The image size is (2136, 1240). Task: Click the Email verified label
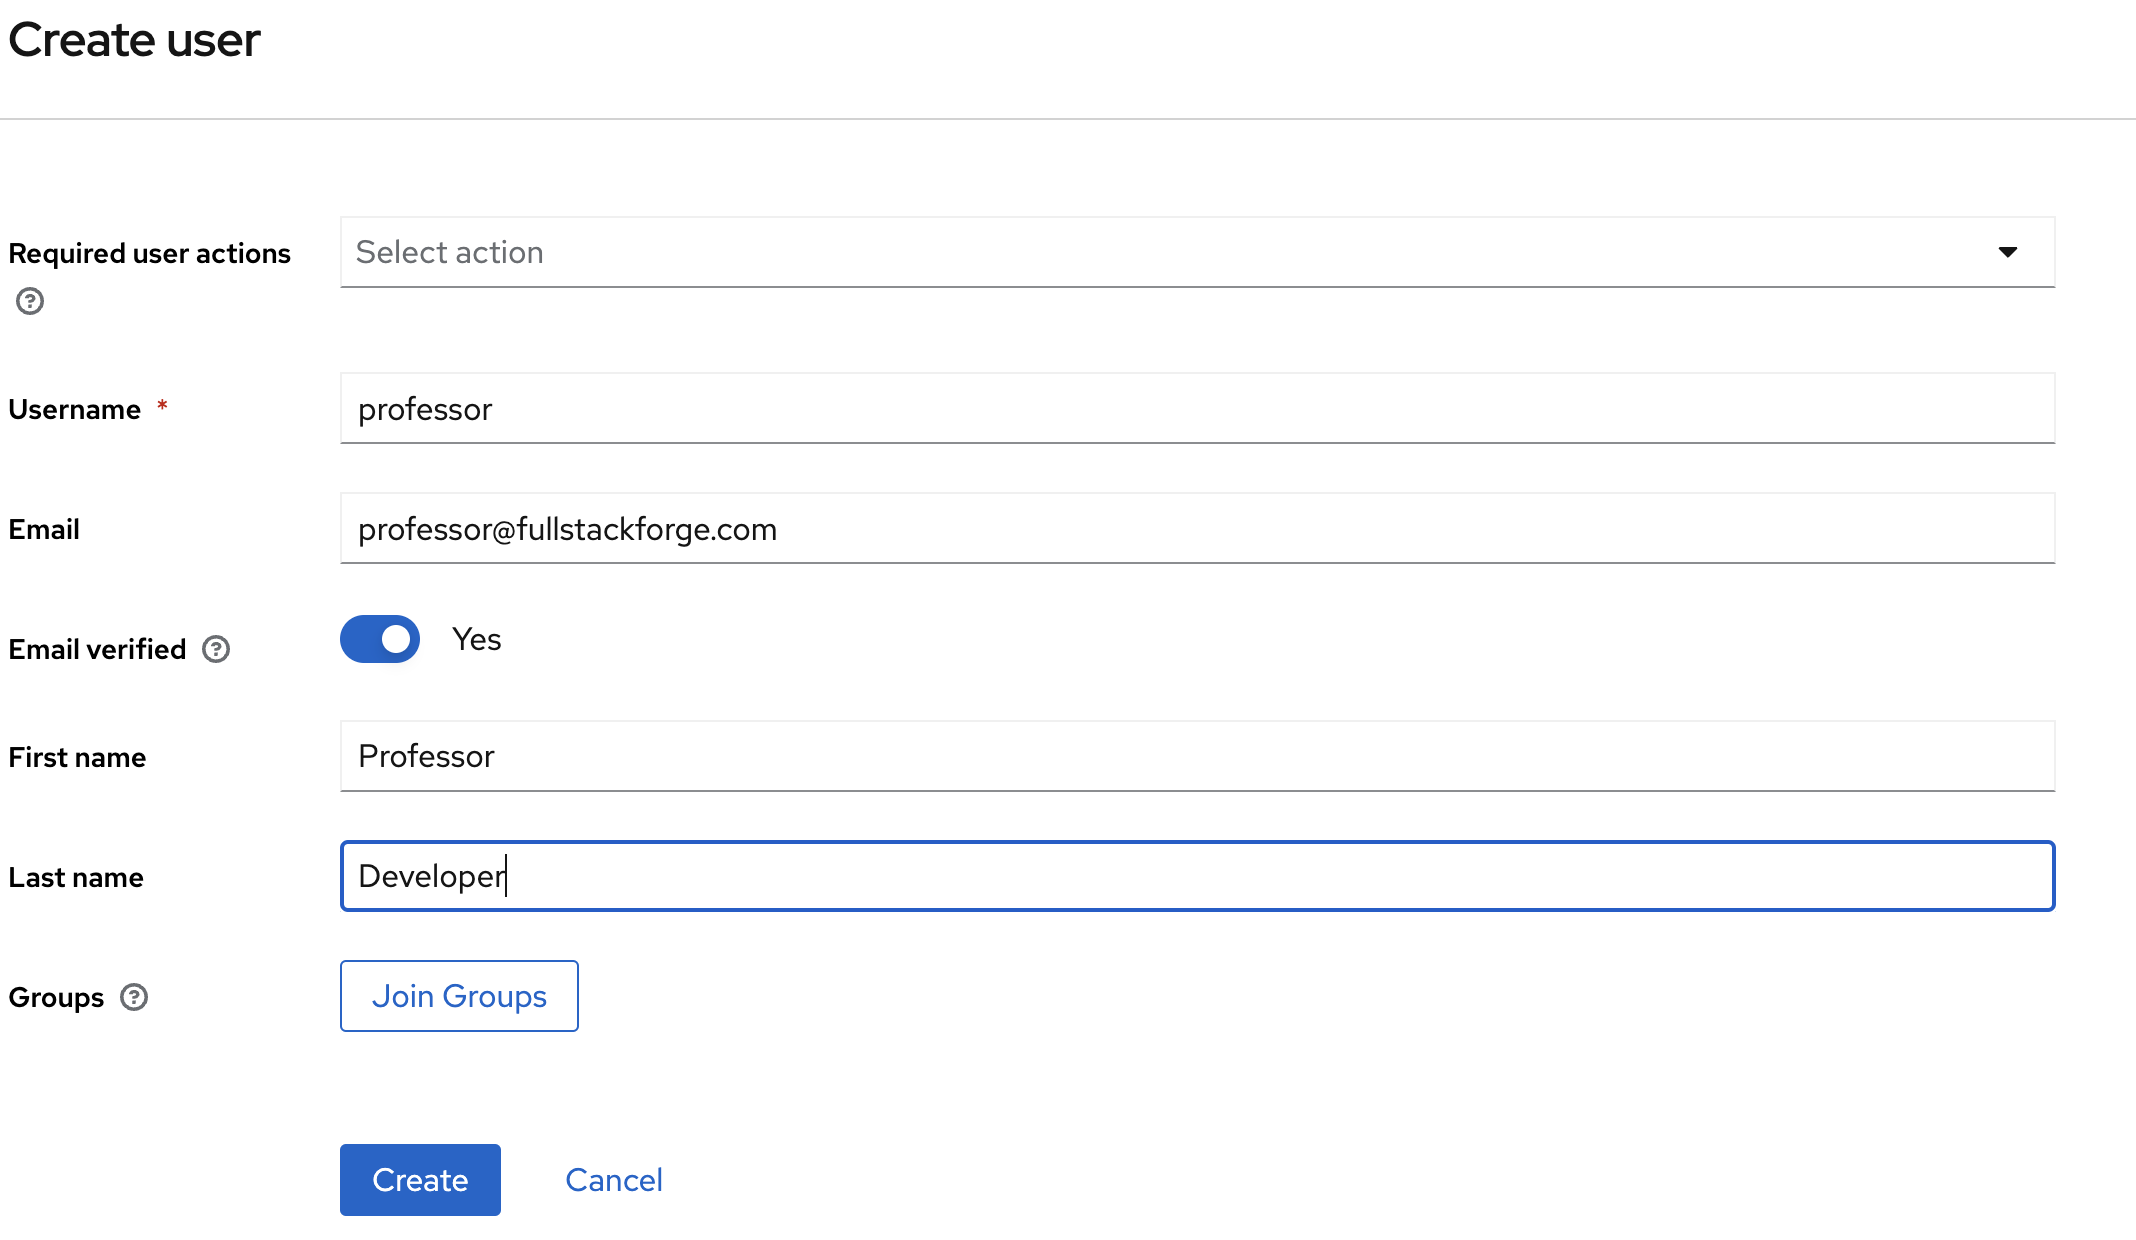point(97,649)
